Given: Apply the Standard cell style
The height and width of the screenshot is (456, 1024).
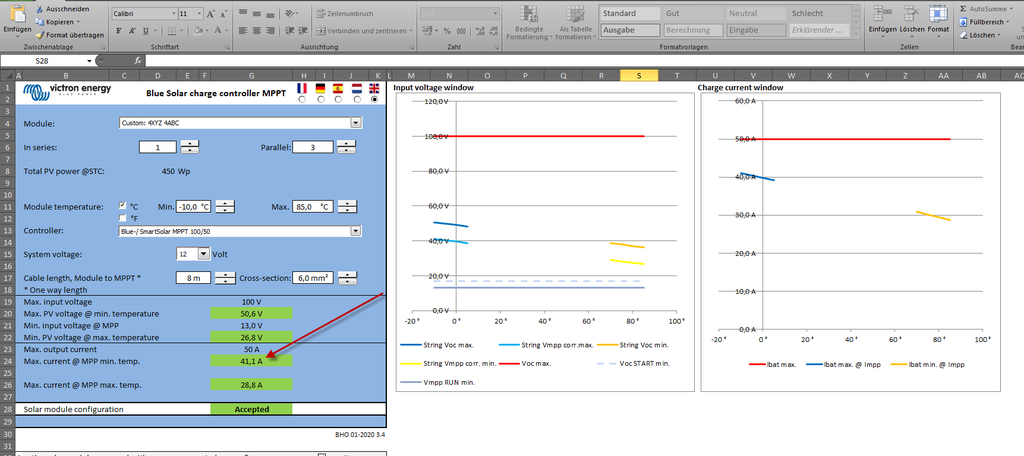Looking at the screenshot, I should (630, 13).
